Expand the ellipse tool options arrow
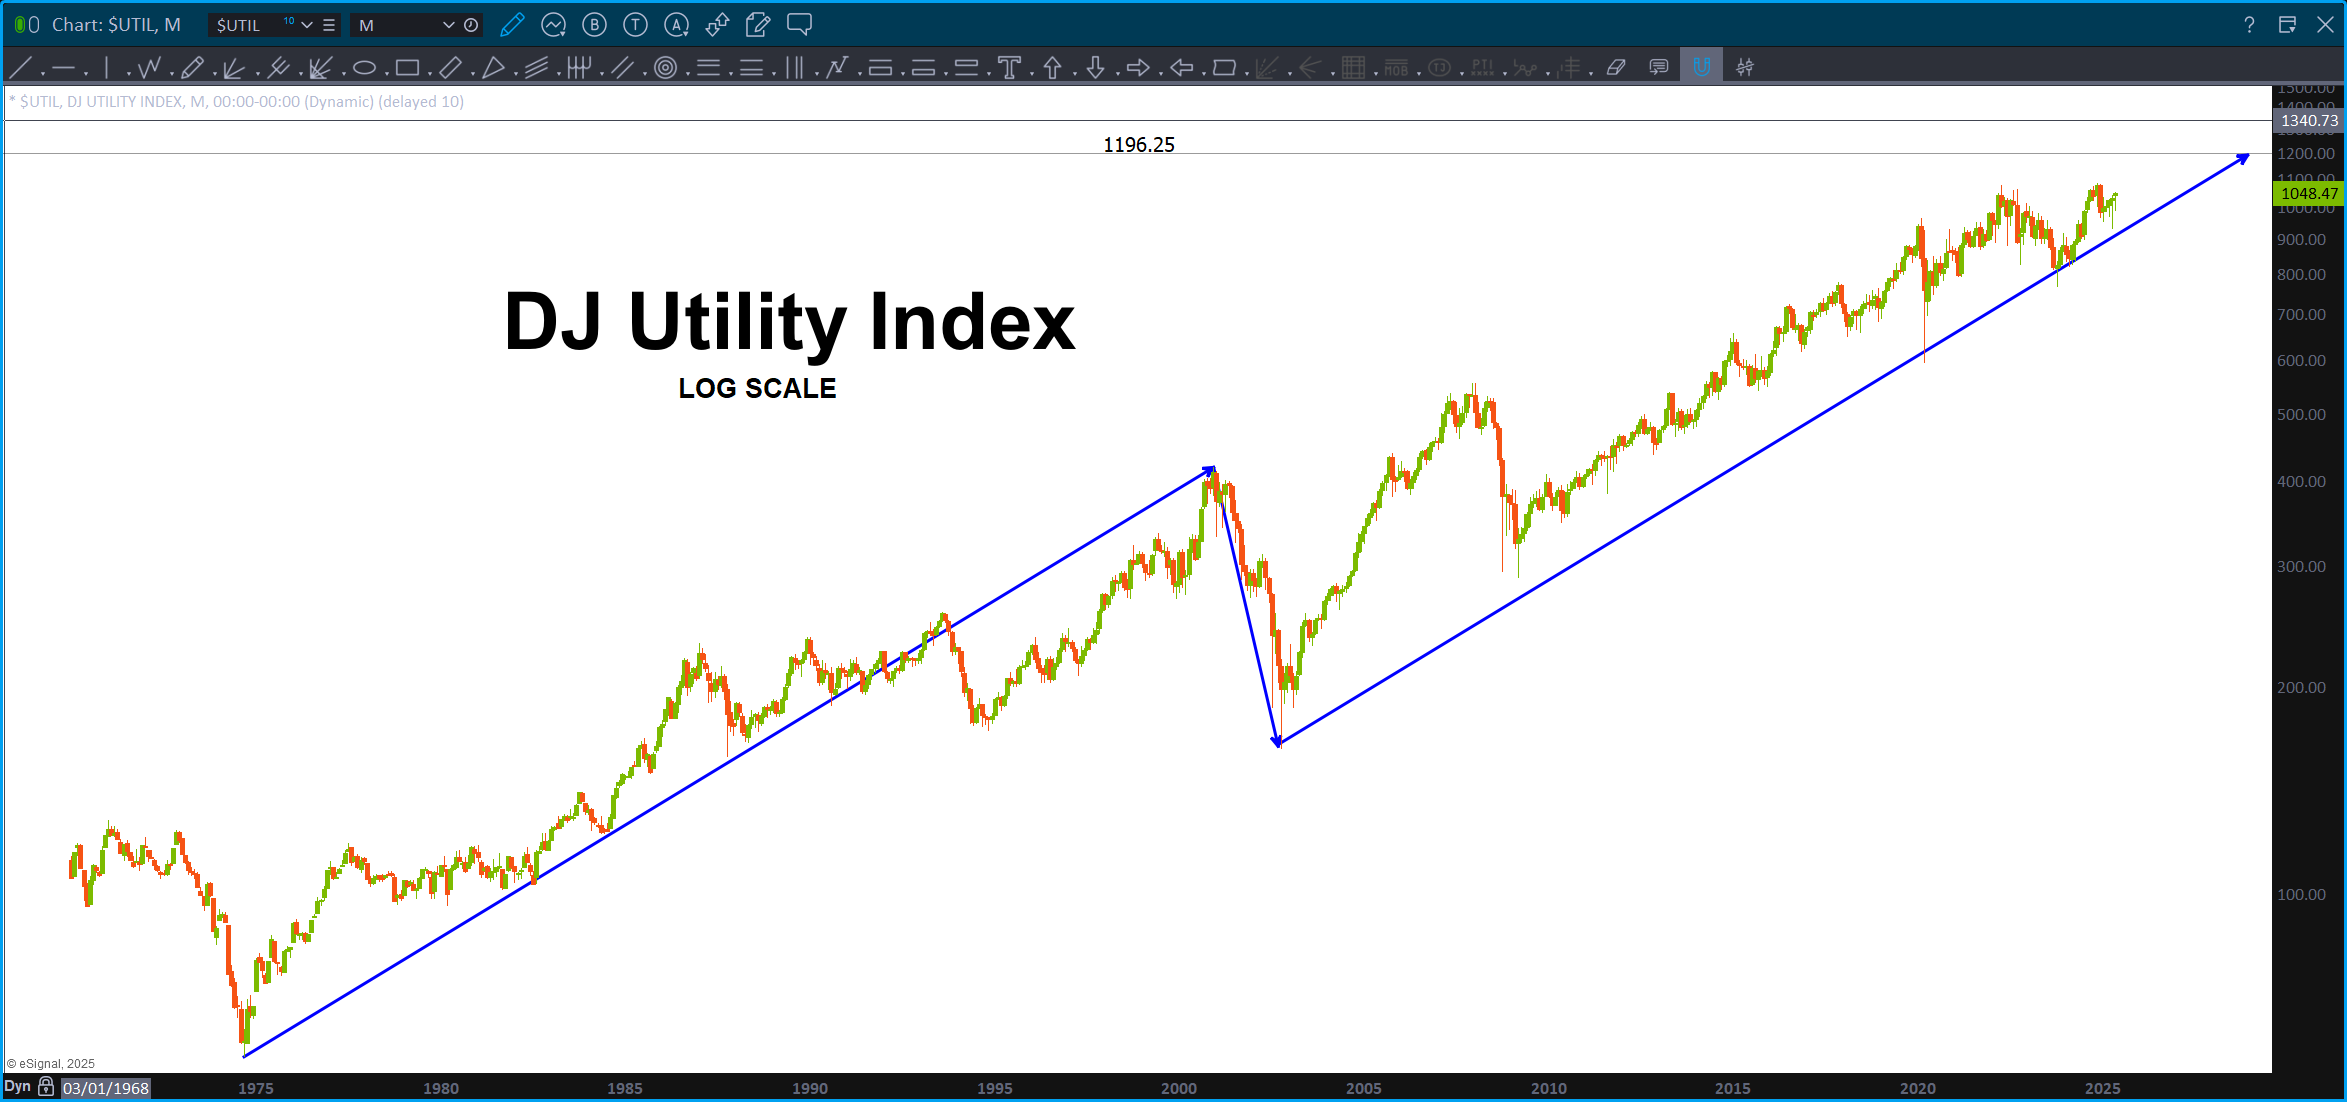Viewport: 2347px width, 1102px height. pyautogui.click(x=385, y=74)
